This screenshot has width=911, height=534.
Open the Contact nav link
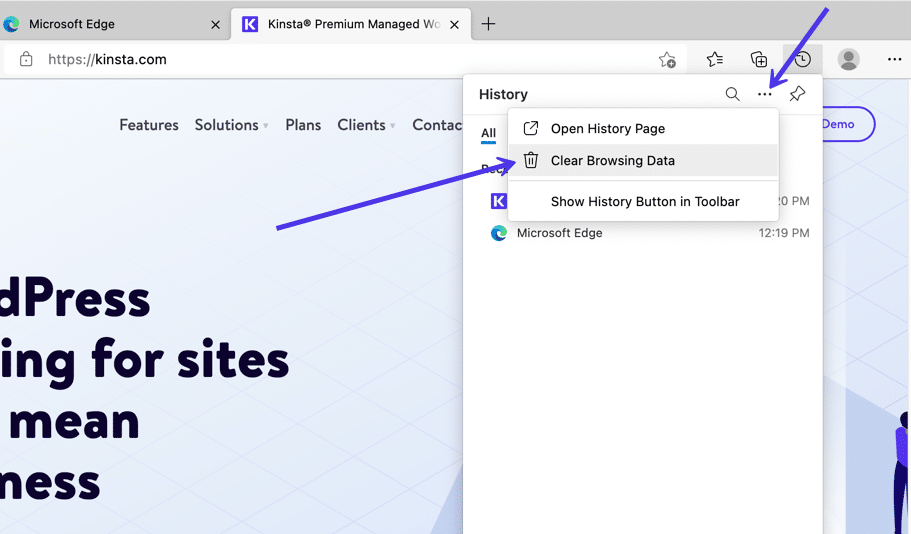[437, 125]
